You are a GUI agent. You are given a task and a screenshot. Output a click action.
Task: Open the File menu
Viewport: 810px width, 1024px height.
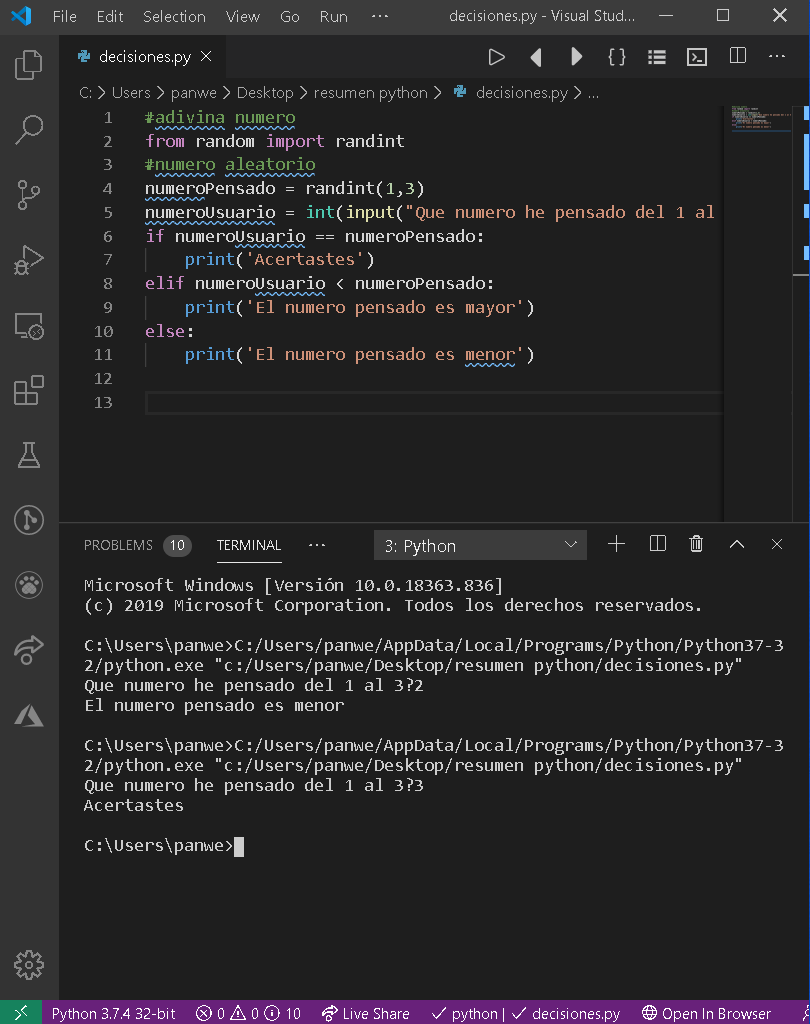65,16
